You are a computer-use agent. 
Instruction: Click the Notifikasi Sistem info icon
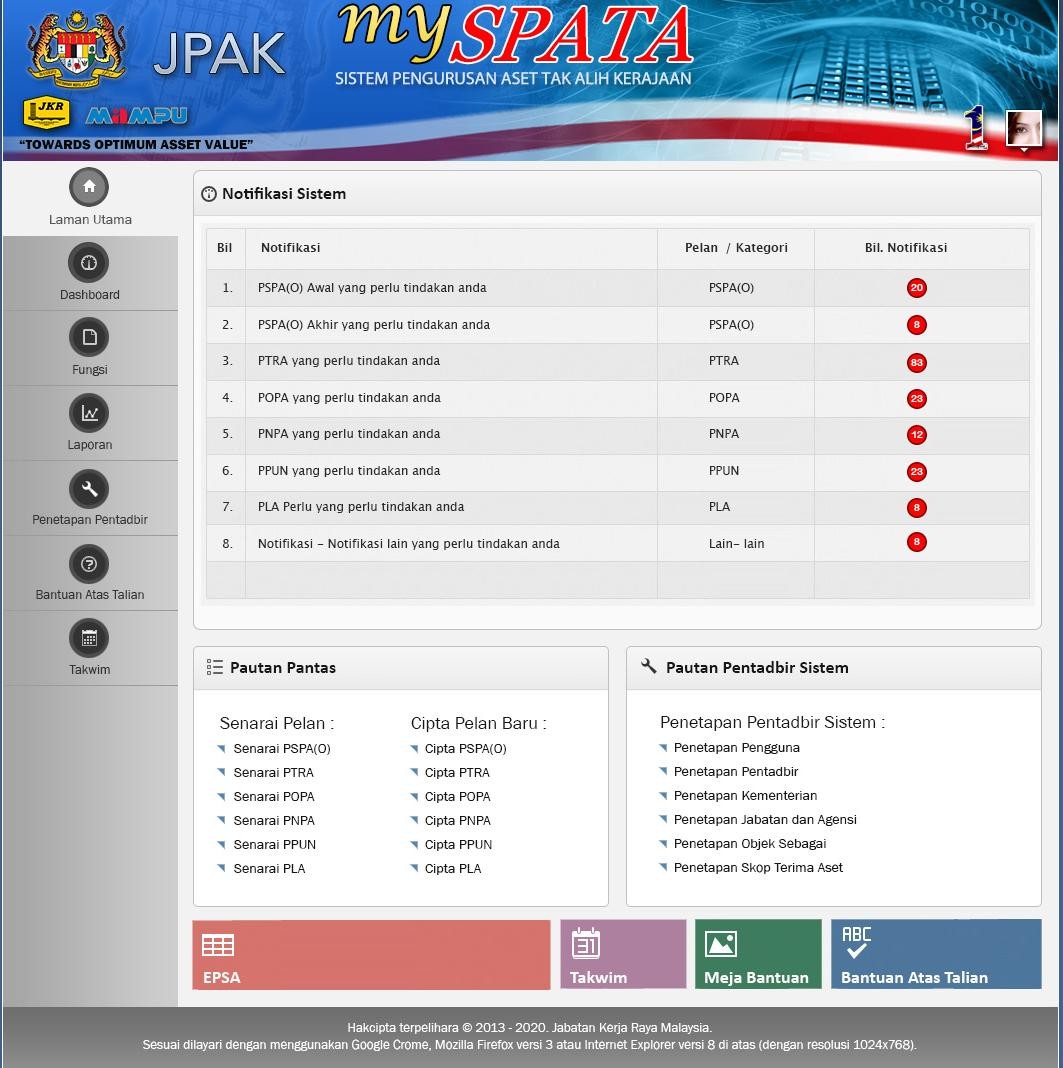tap(211, 194)
